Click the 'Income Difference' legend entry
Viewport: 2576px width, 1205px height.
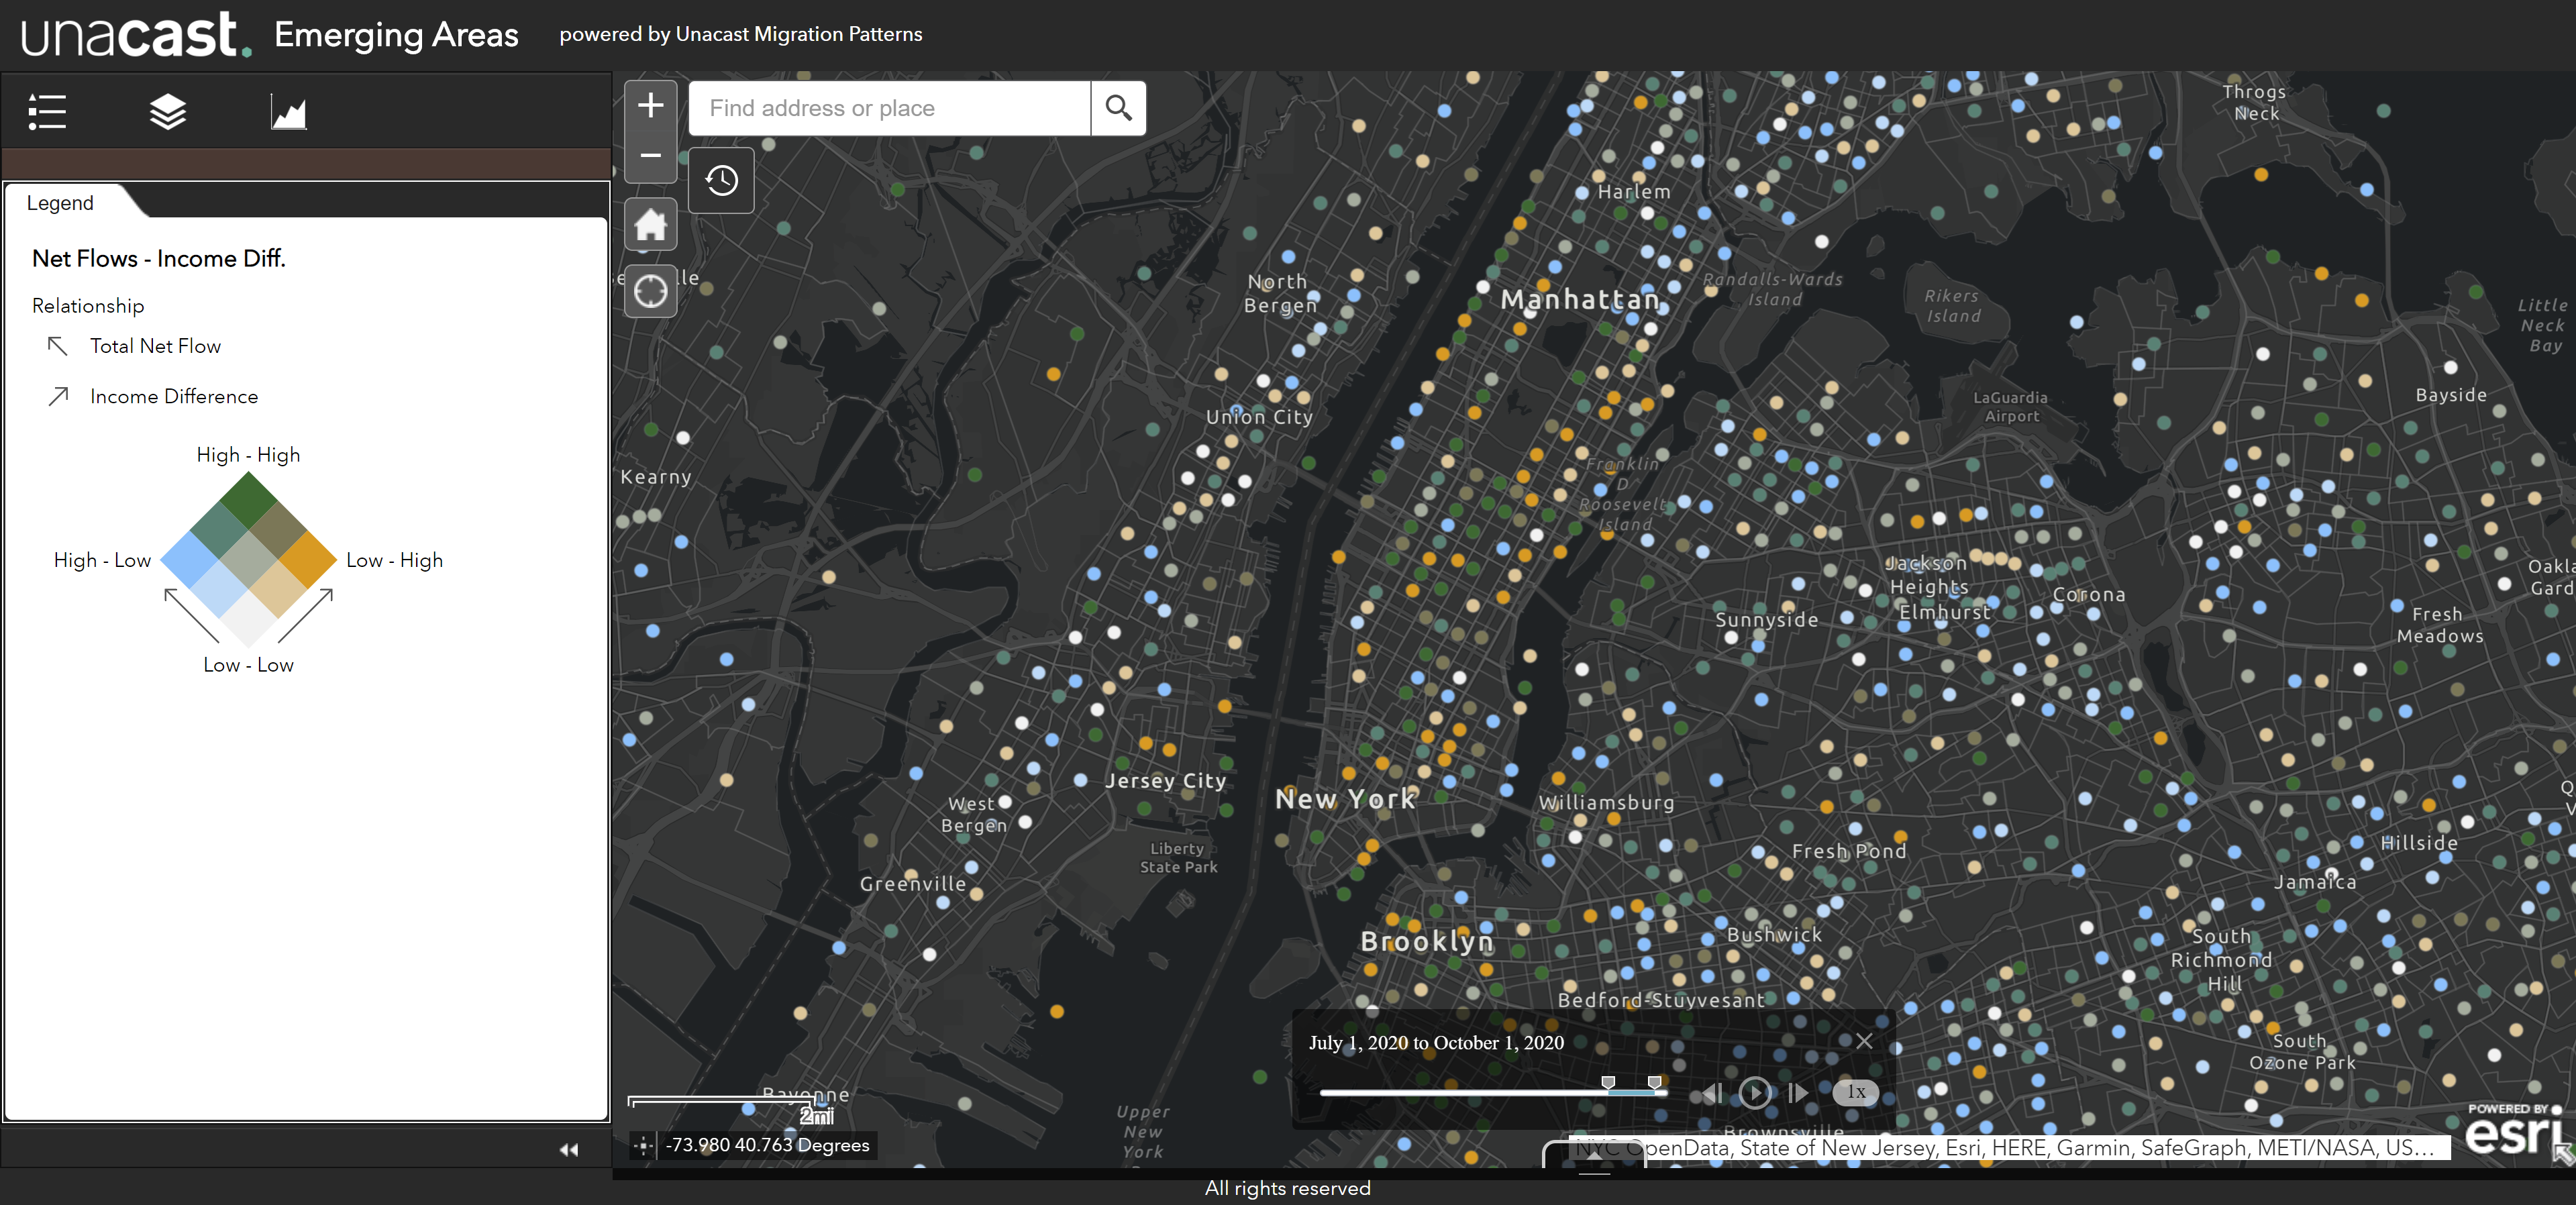click(174, 396)
